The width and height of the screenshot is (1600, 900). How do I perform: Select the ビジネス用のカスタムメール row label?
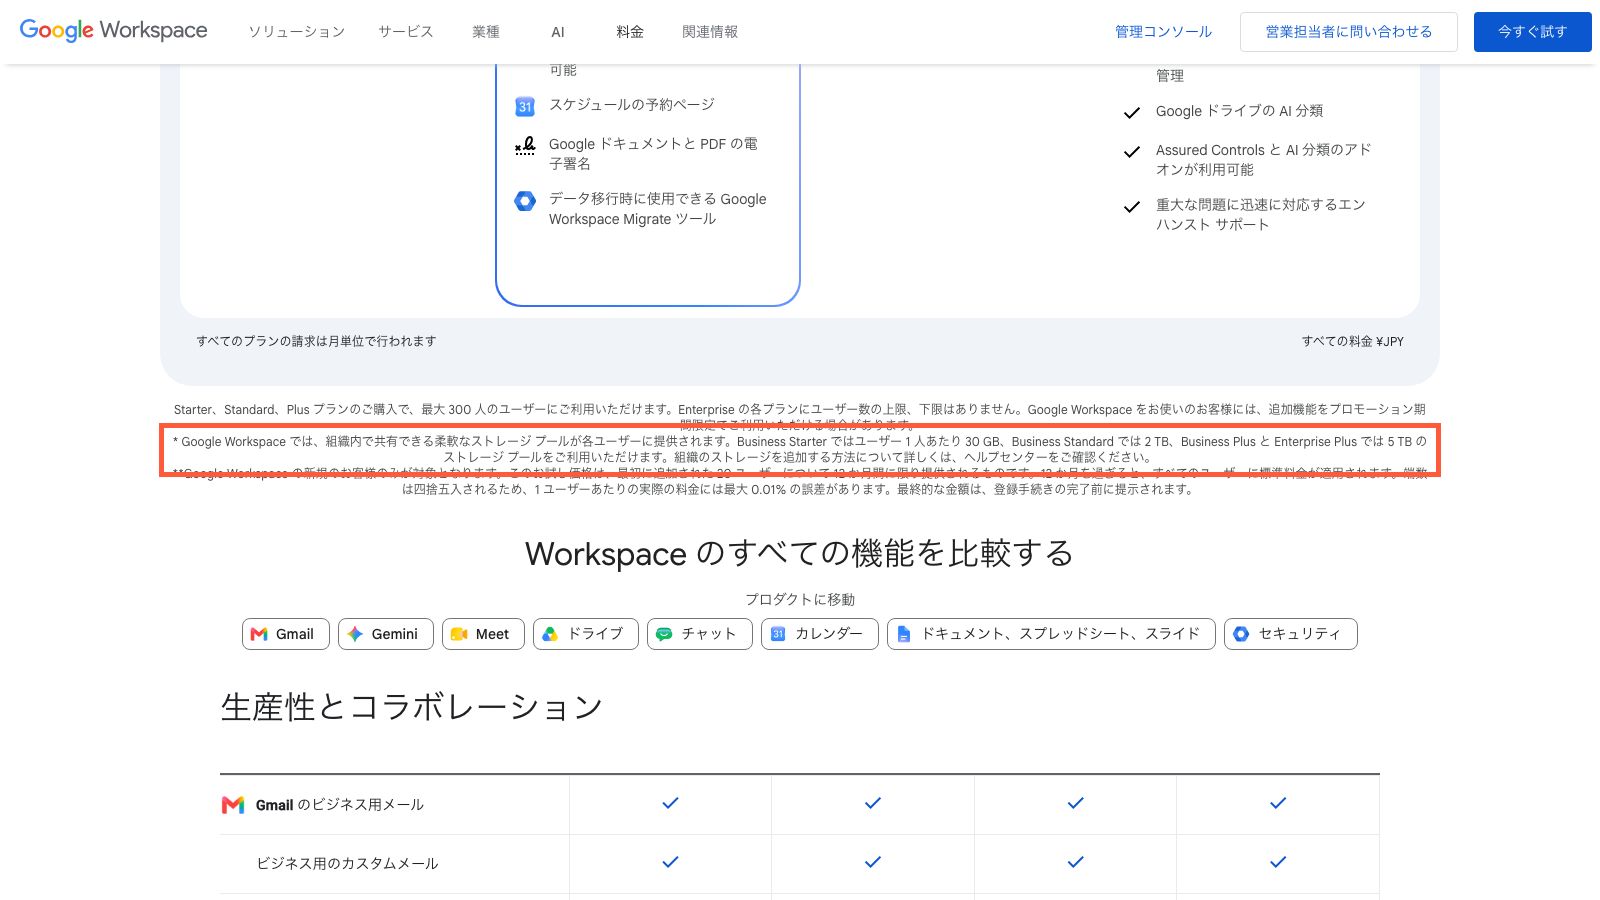click(x=347, y=864)
